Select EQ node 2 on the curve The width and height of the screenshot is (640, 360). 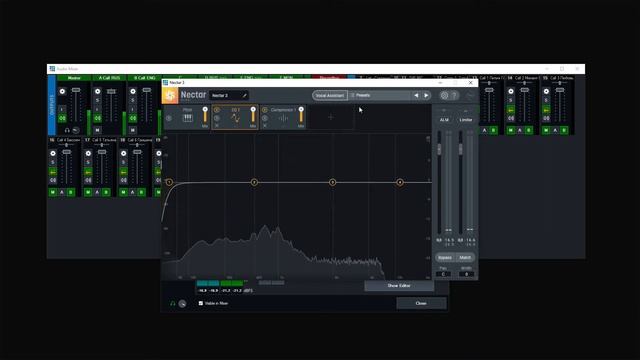click(254, 182)
